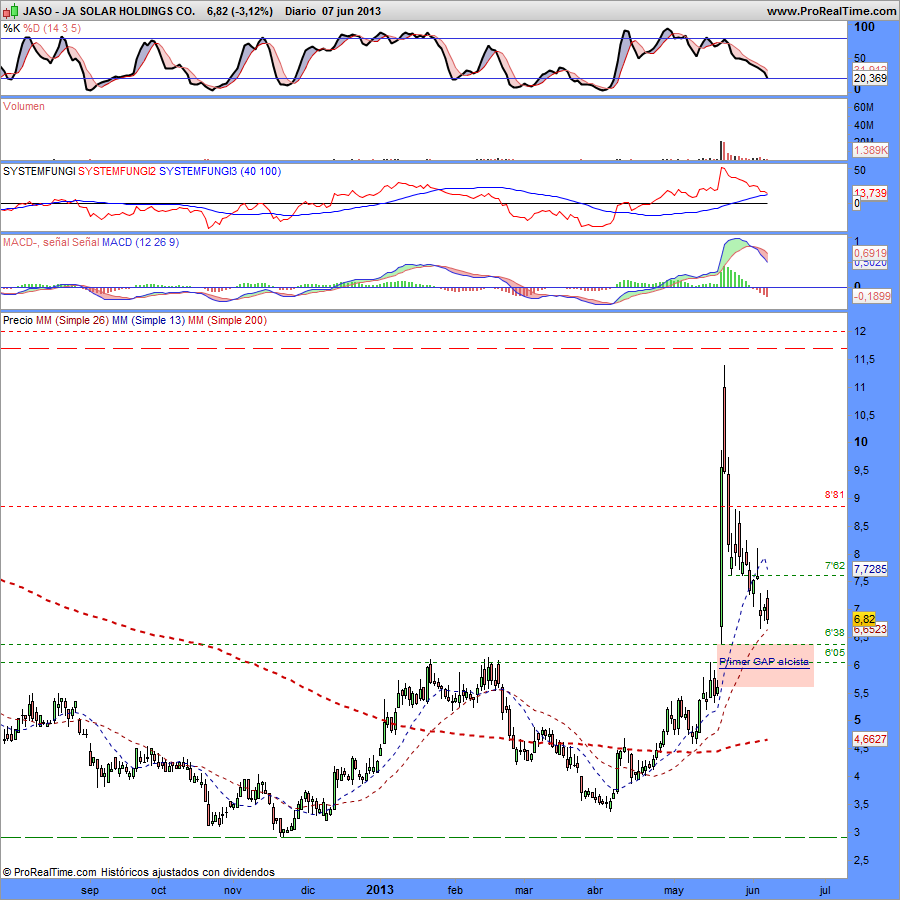Click the green support label 7'62
The image size is (900, 900).
click(835, 565)
